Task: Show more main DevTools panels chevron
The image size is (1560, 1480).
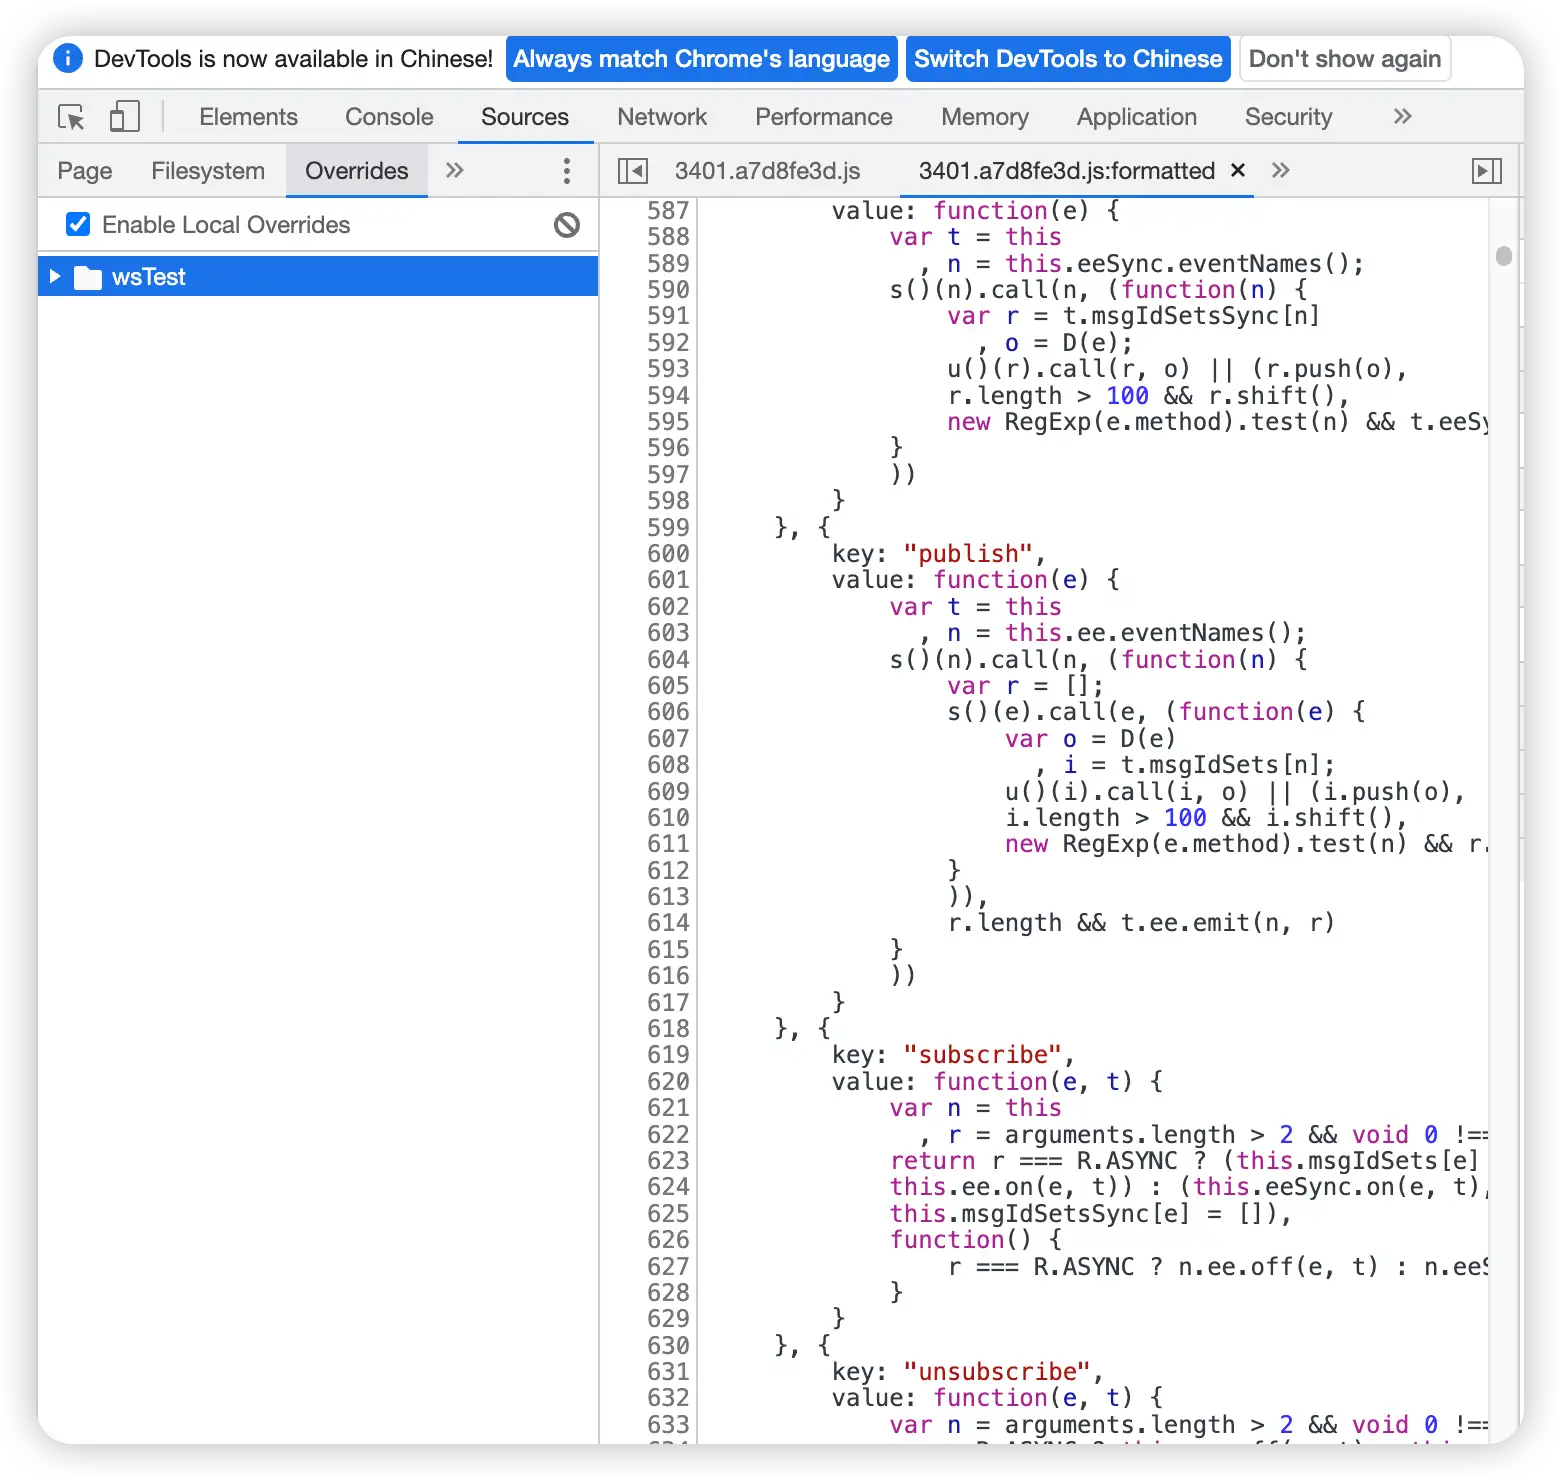Action: click(x=1402, y=117)
